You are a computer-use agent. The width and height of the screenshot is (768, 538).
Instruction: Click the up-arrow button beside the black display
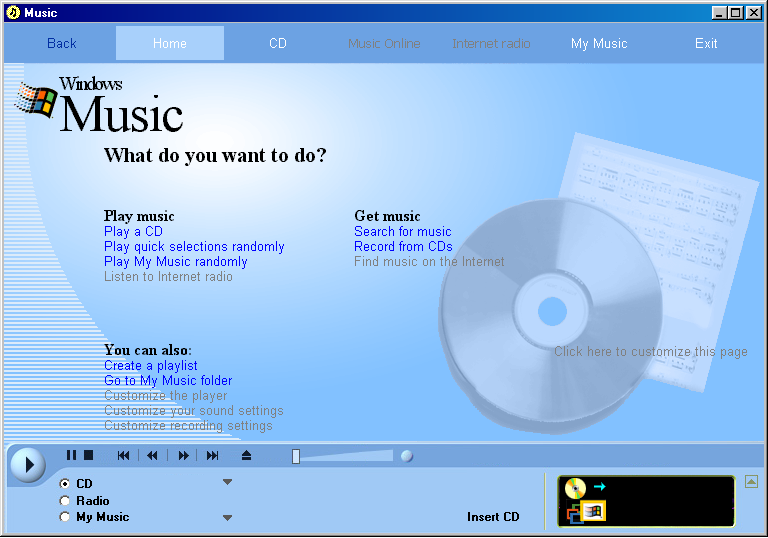(x=751, y=482)
